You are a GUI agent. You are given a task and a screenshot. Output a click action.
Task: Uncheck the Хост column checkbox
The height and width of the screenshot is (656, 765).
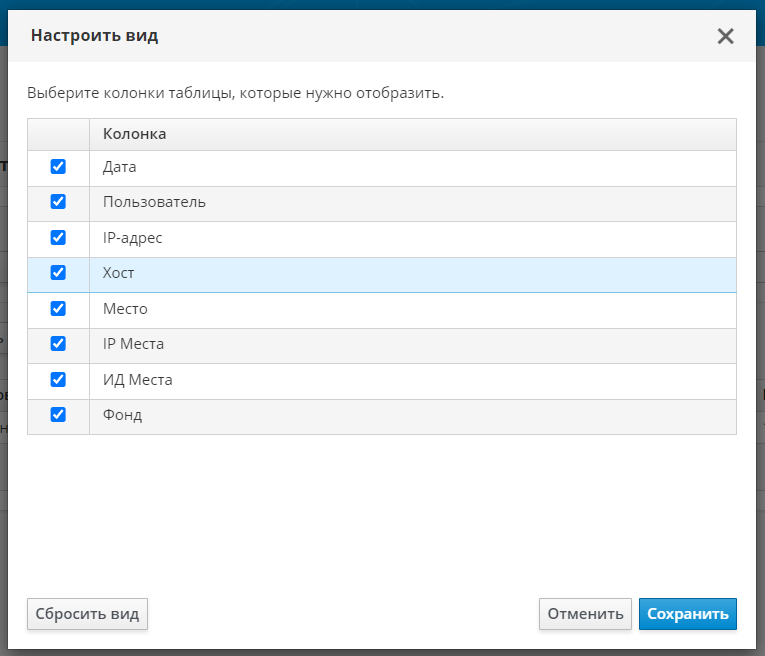58,273
